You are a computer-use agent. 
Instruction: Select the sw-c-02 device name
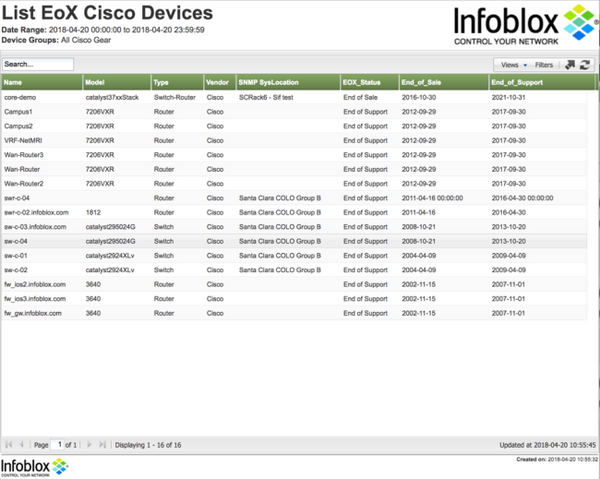(15, 270)
